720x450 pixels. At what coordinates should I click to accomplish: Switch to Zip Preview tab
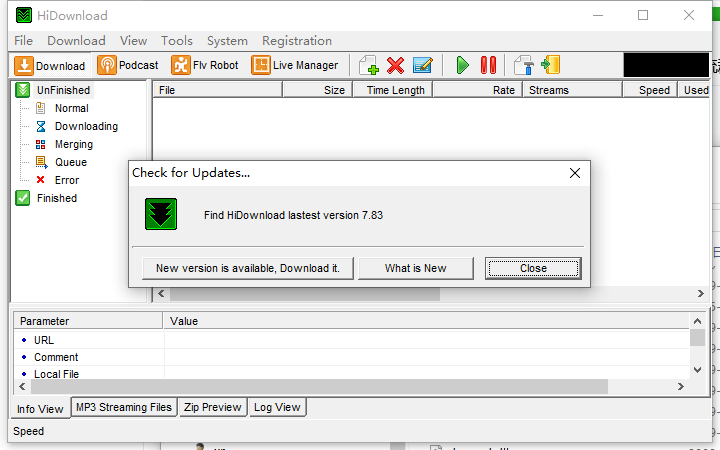coord(213,407)
